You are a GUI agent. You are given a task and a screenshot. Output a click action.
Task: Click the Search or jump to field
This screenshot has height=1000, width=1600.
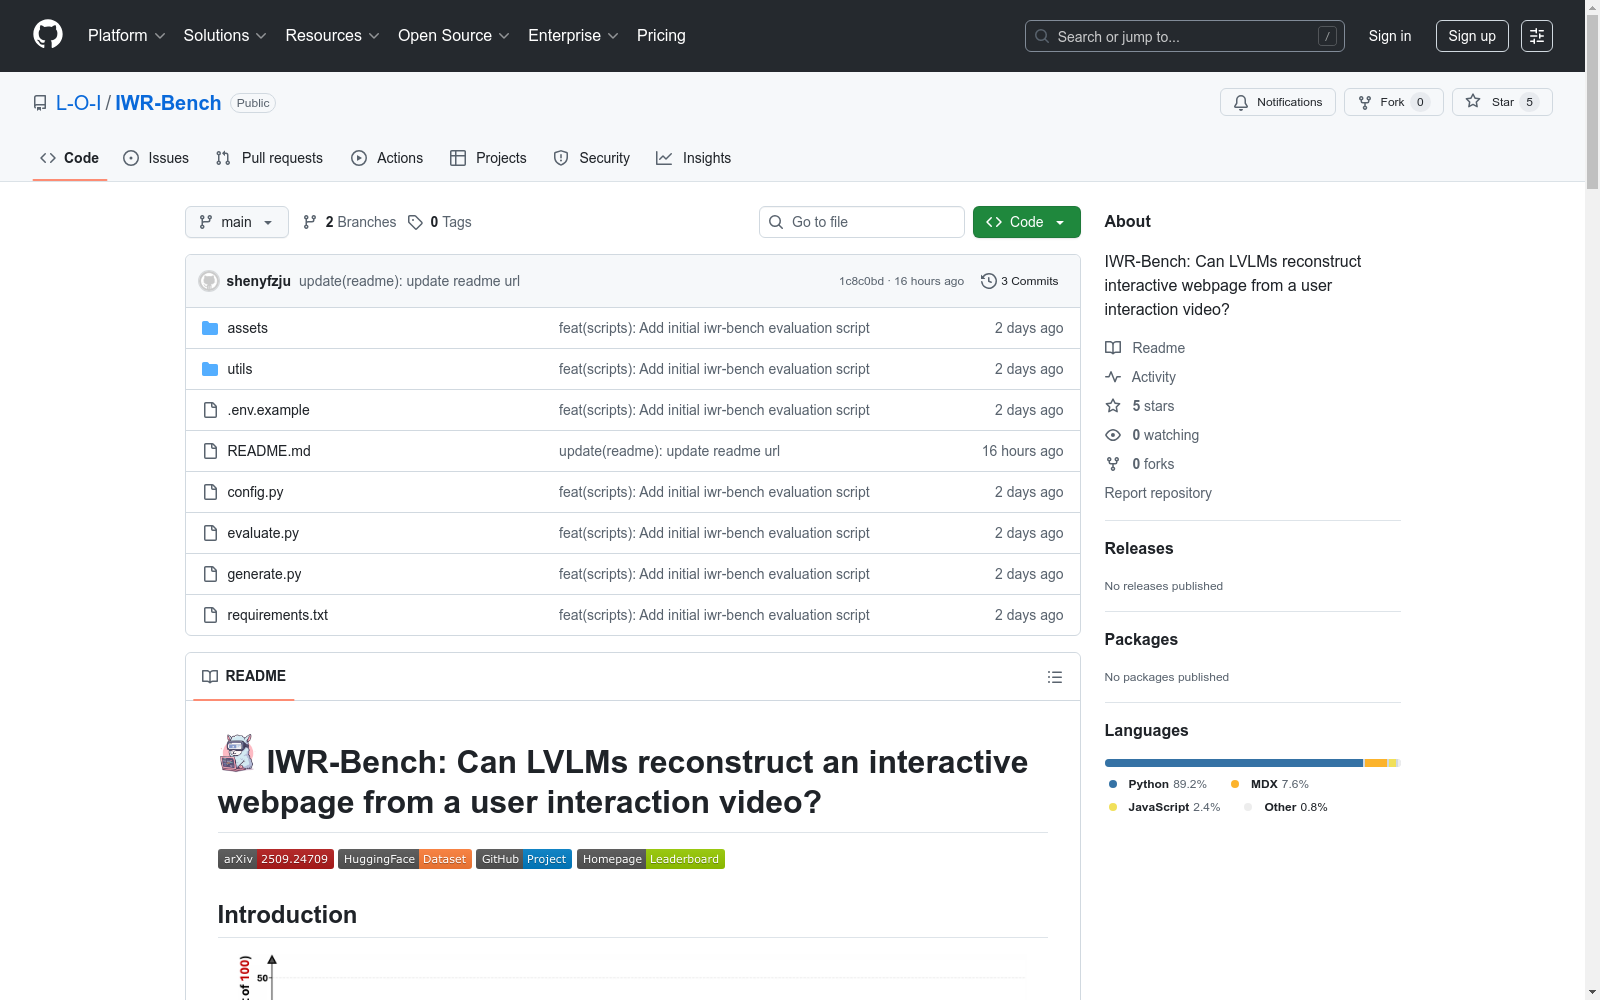[1185, 36]
